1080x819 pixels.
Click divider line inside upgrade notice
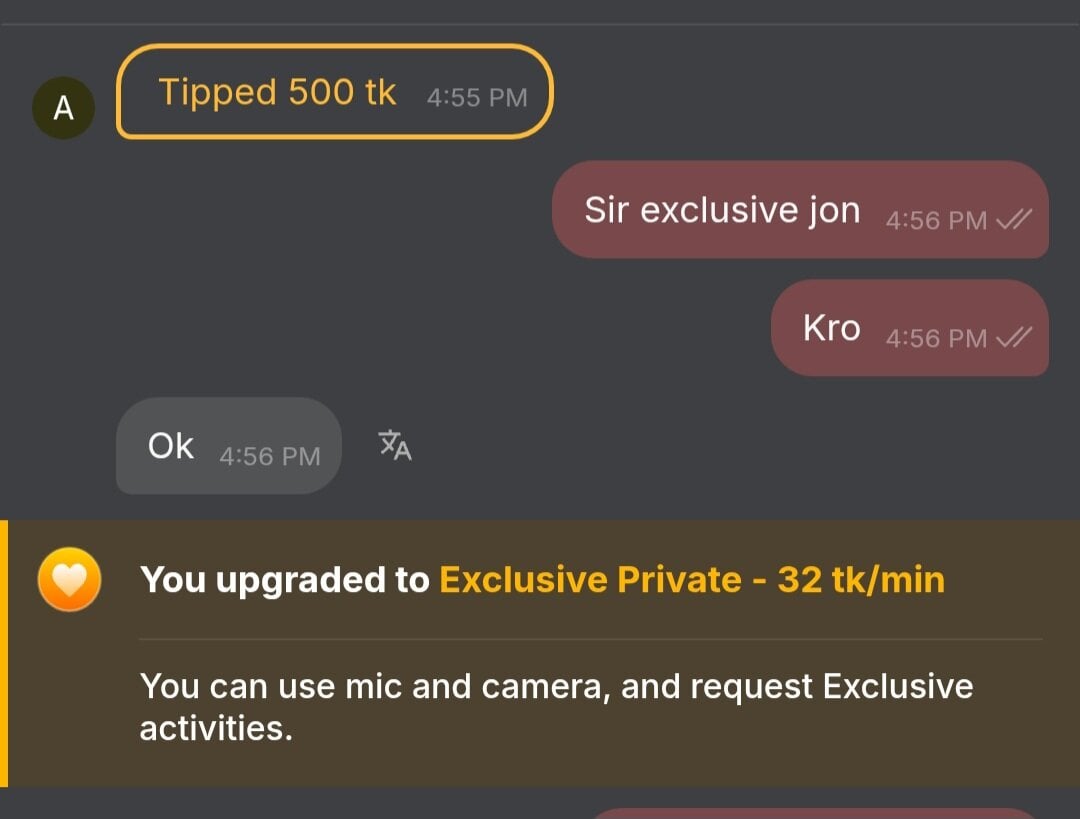pos(590,639)
